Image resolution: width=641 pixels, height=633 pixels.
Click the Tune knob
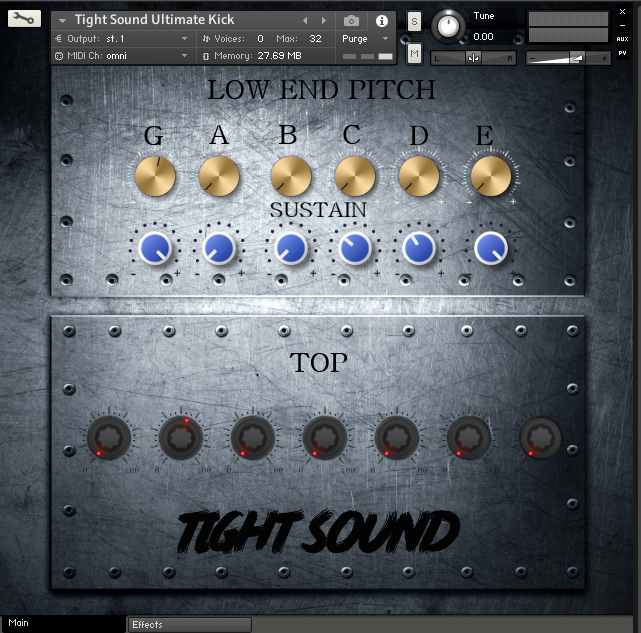pyautogui.click(x=448, y=25)
